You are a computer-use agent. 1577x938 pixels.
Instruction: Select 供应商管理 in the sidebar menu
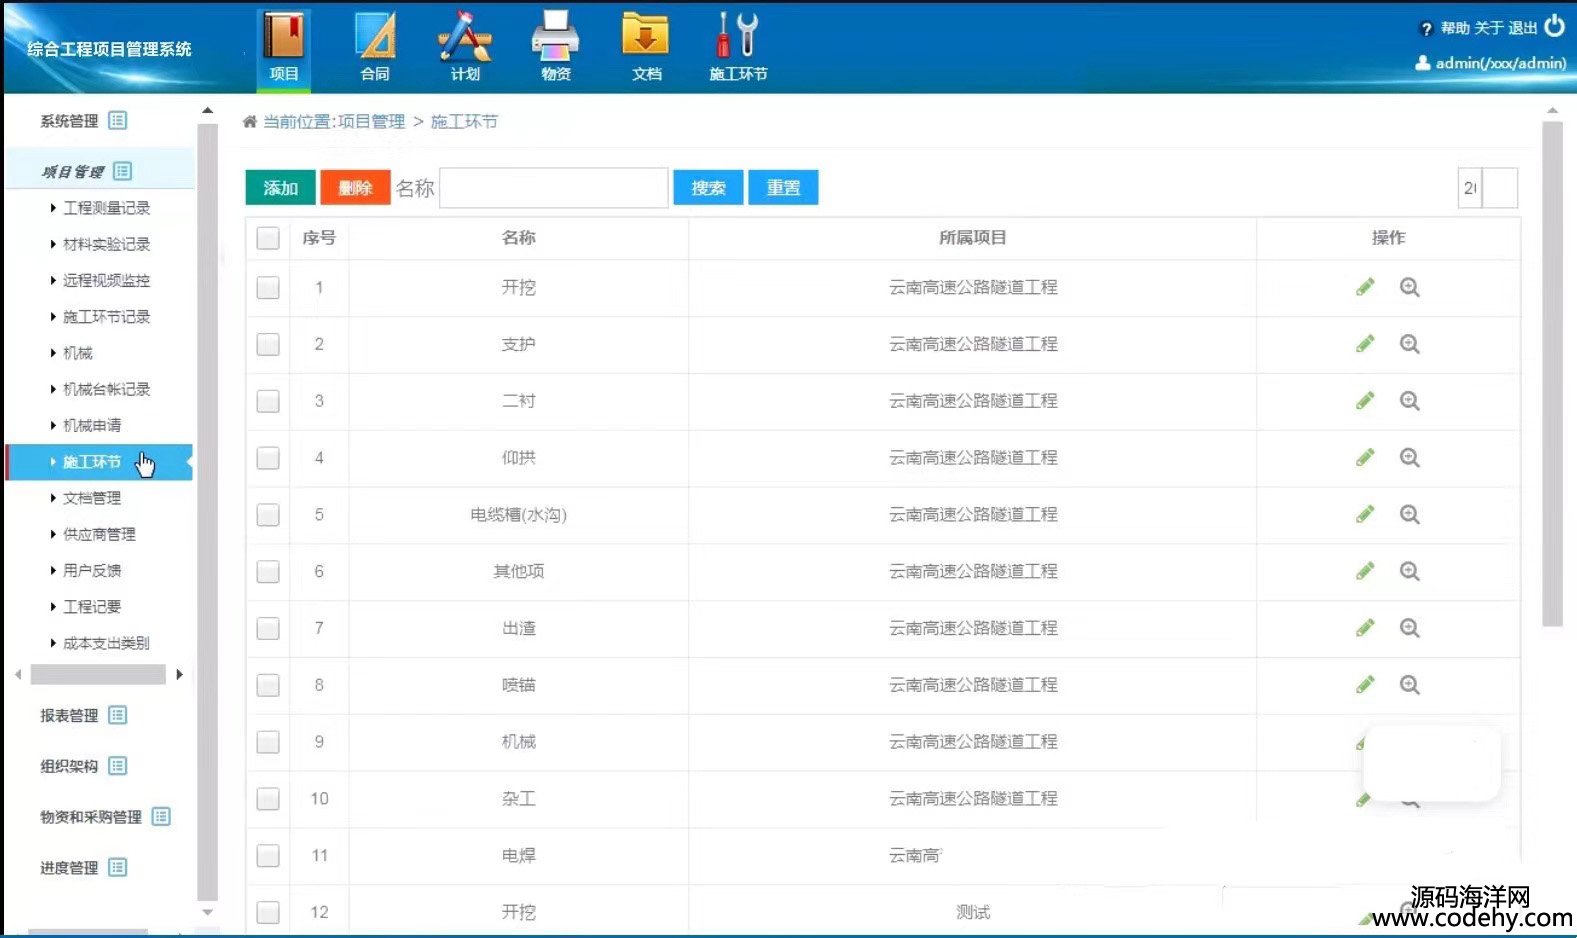tap(99, 534)
